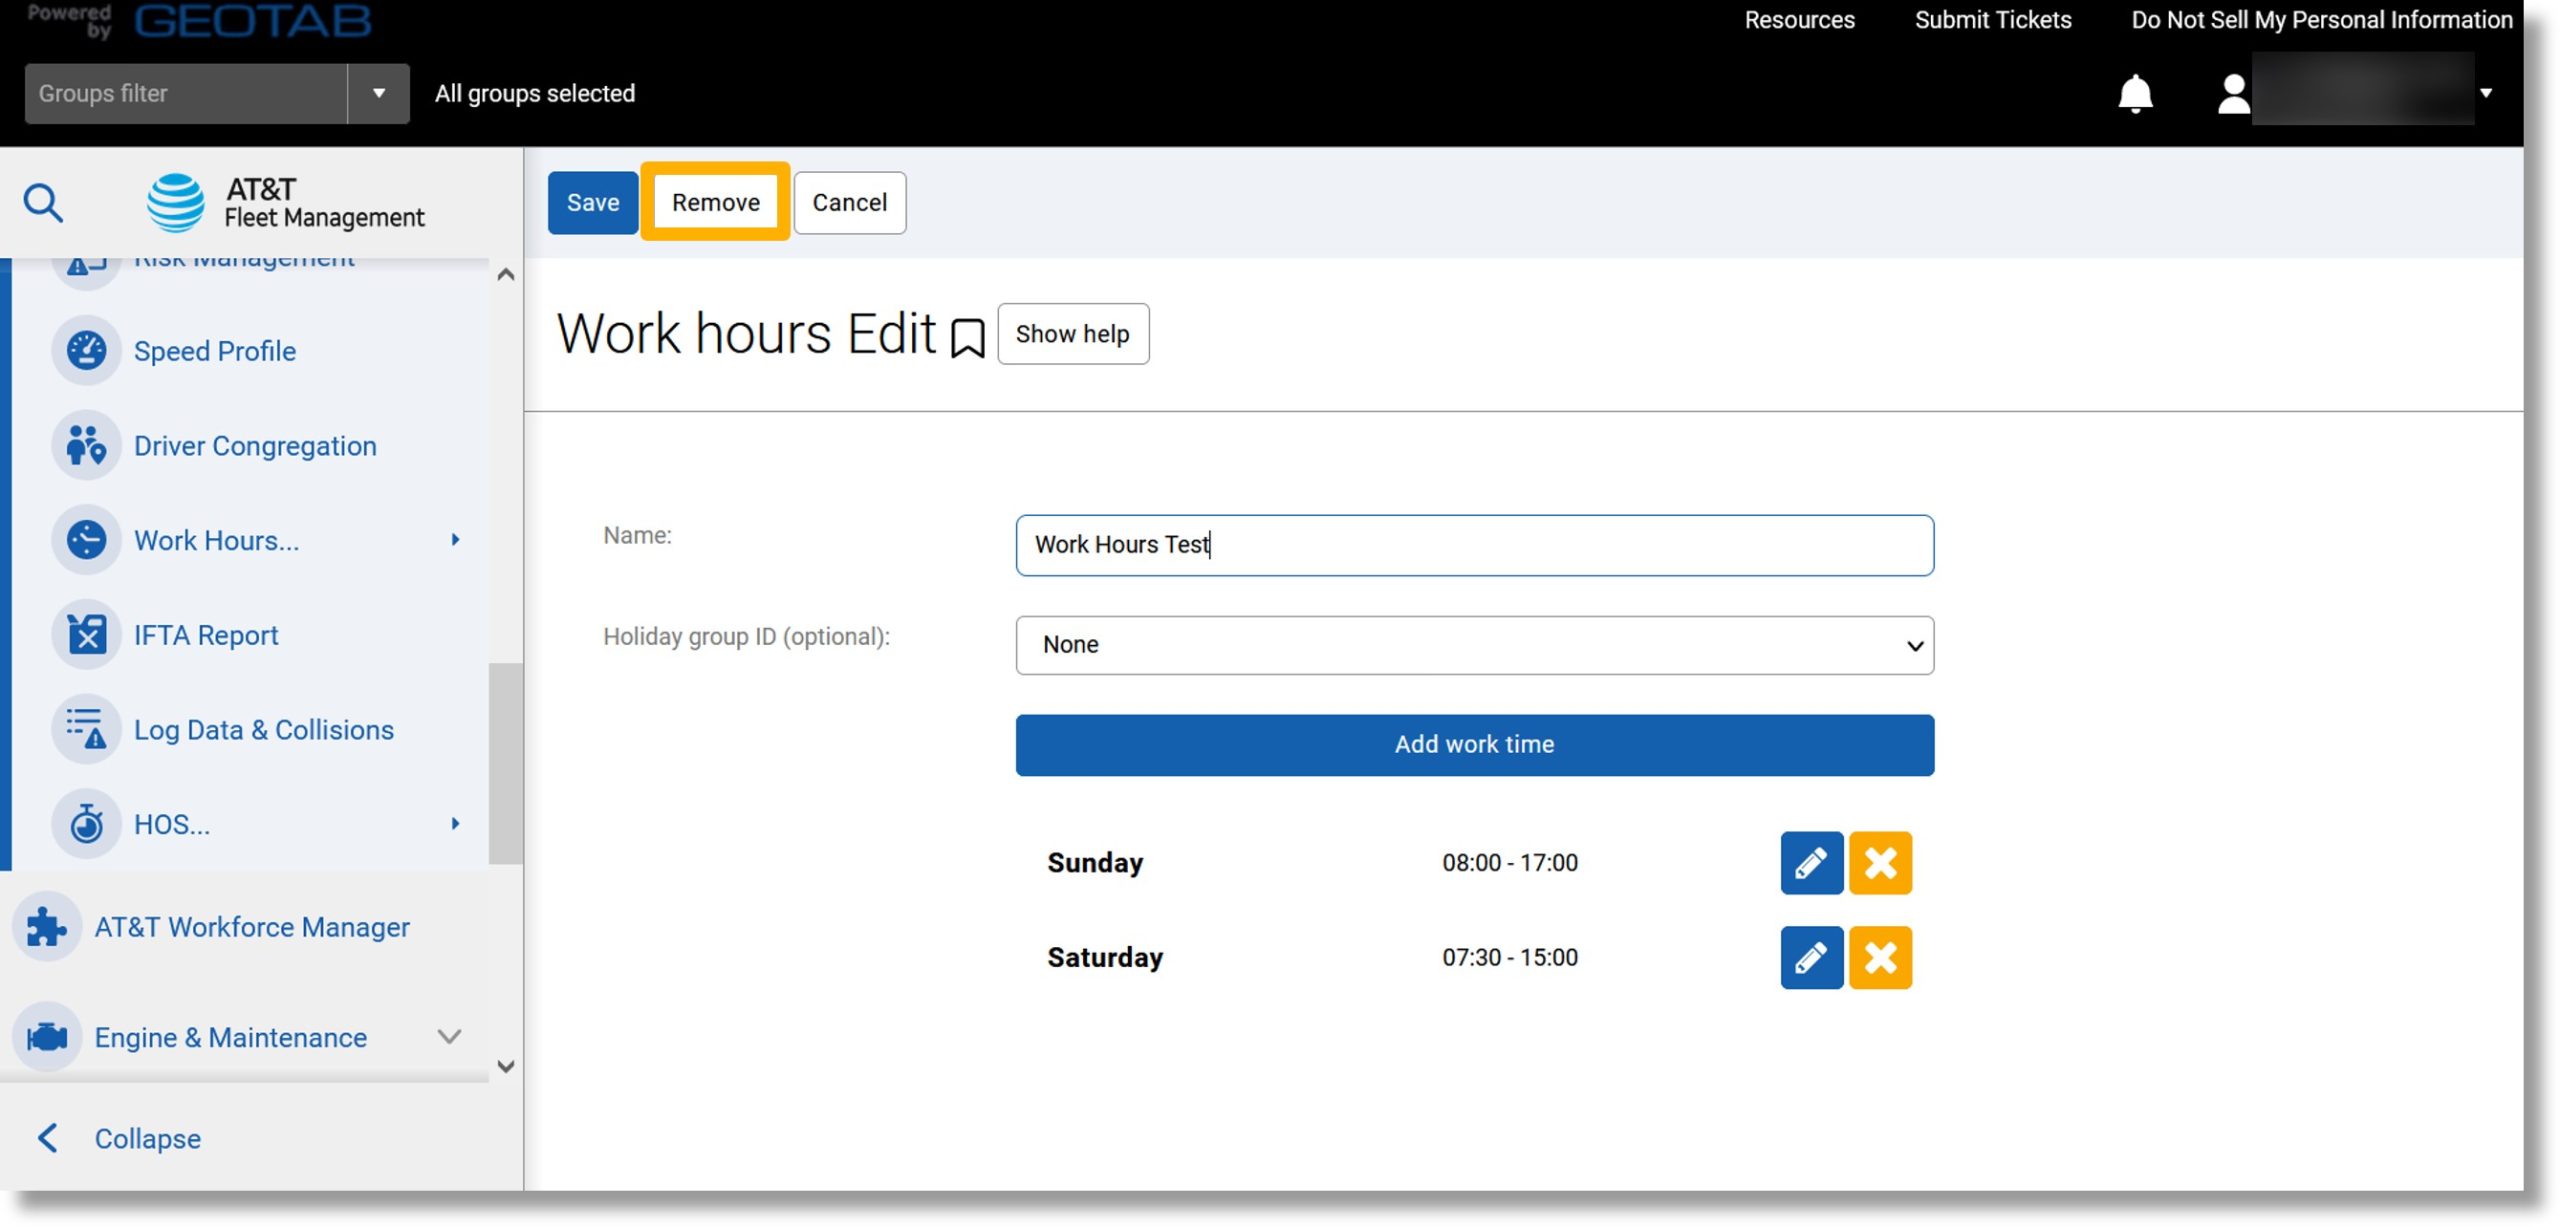Click the Add work time button
This screenshot has width=2560, height=1227.
[1474, 744]
